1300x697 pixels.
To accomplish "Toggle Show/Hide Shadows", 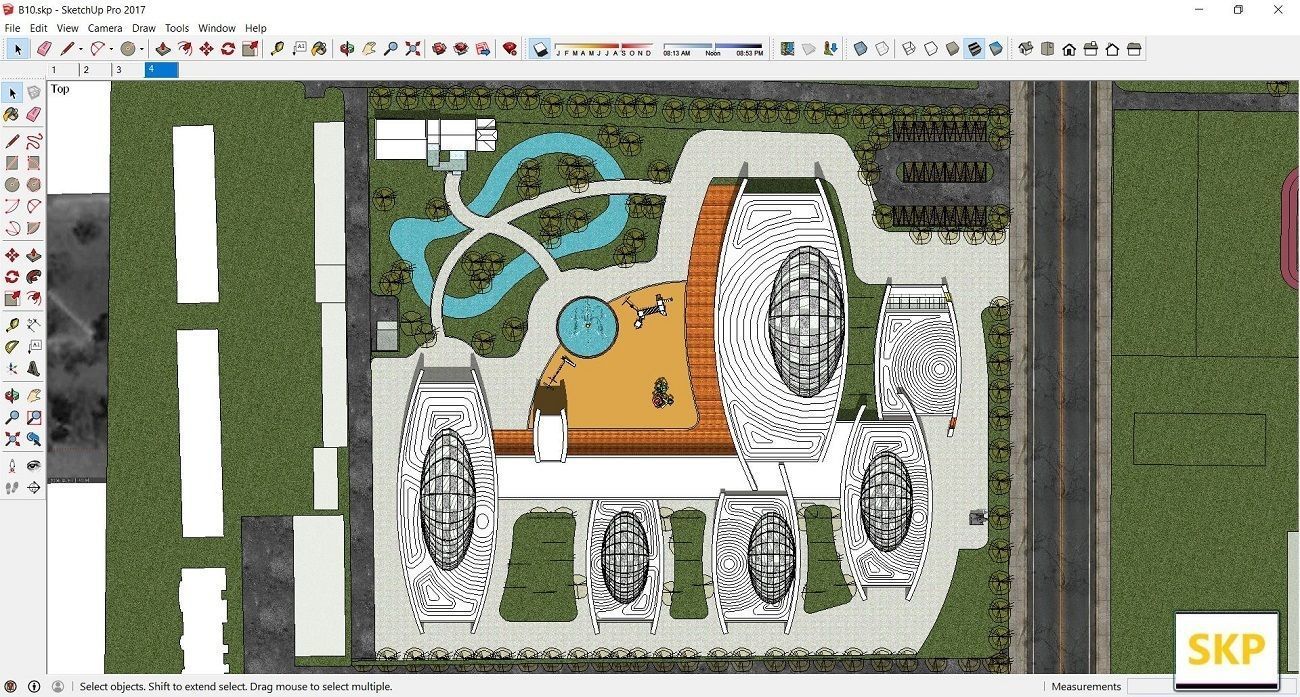I will point(540,48).
